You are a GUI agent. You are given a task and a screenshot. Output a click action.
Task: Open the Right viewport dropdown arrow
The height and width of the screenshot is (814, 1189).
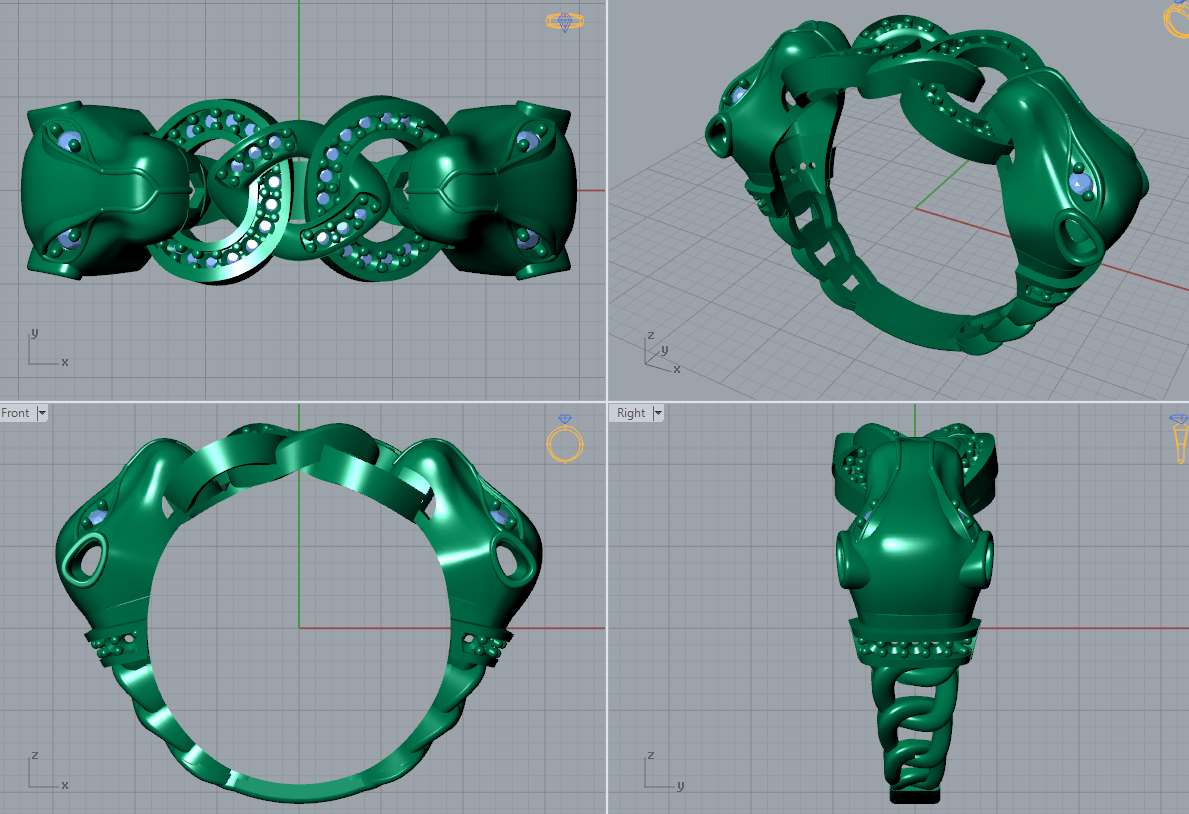657,413
